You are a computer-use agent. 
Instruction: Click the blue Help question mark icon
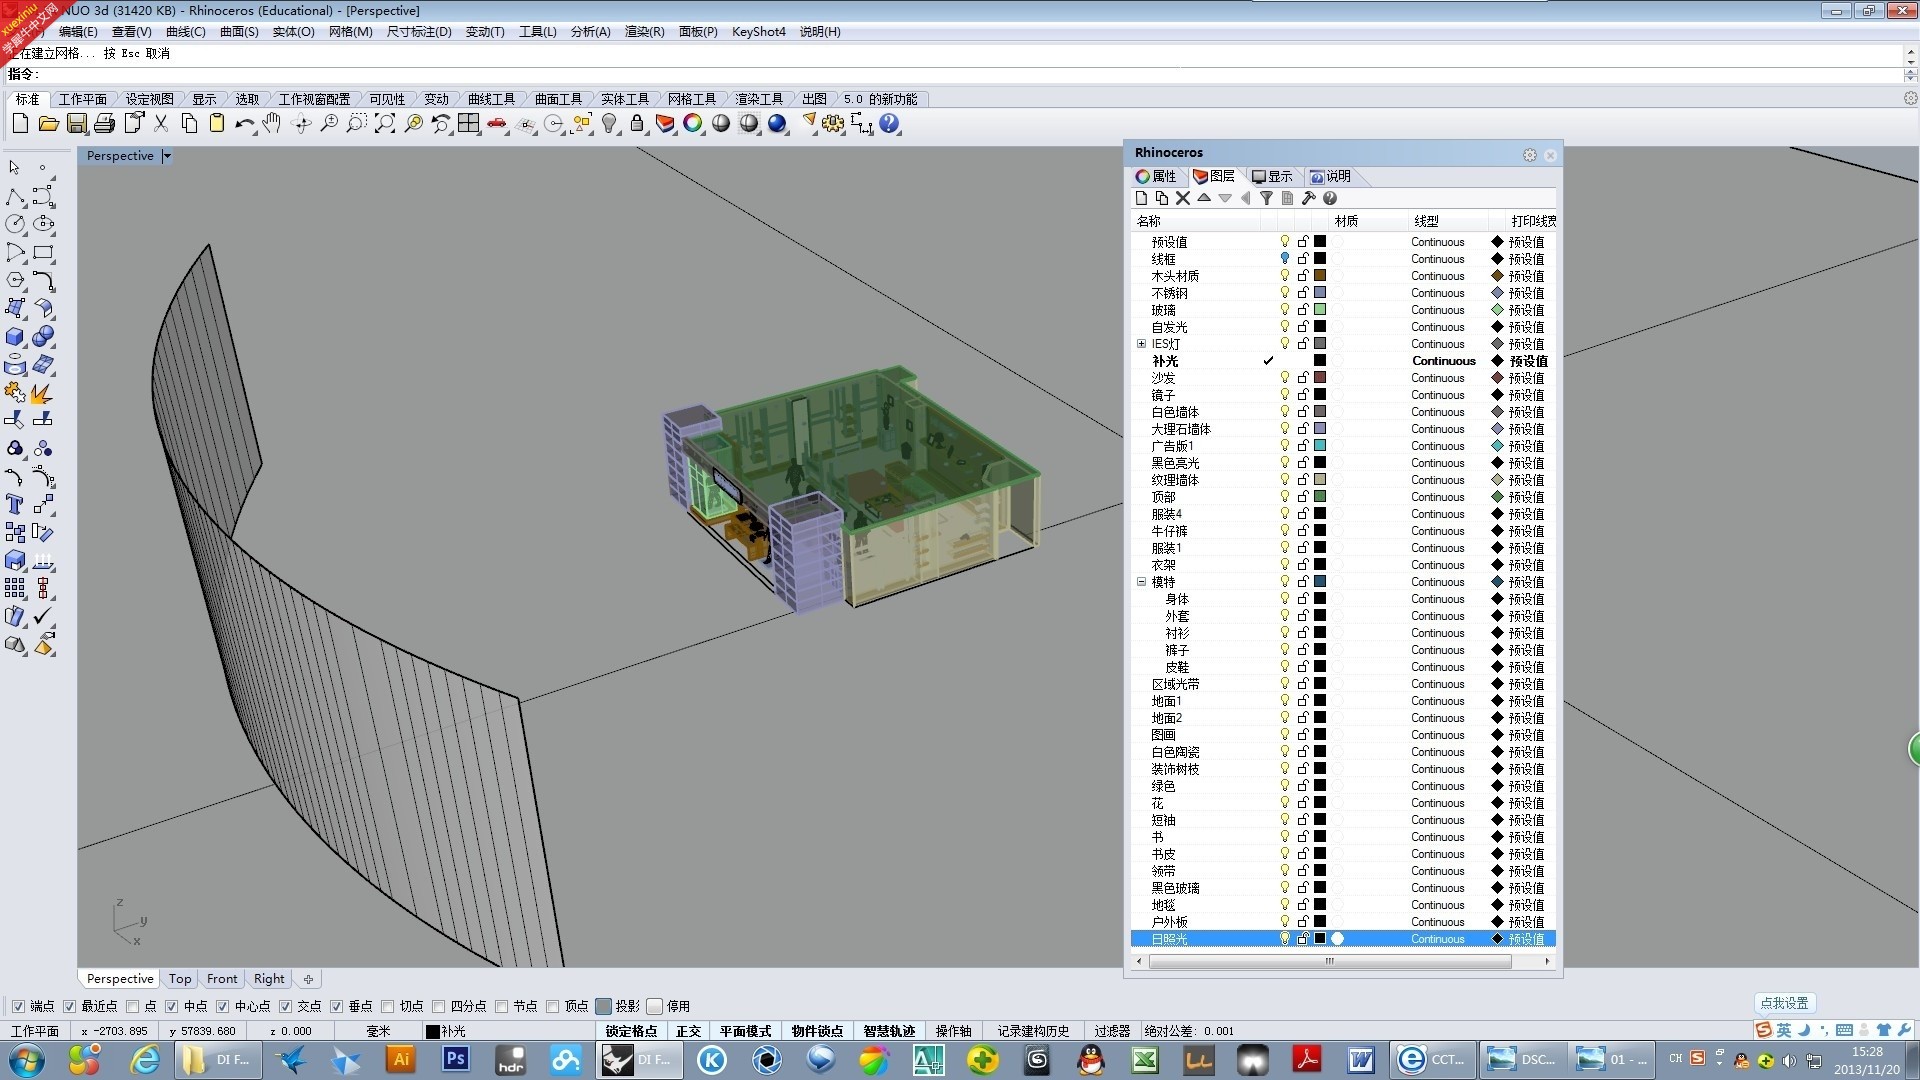pos(889,123)
